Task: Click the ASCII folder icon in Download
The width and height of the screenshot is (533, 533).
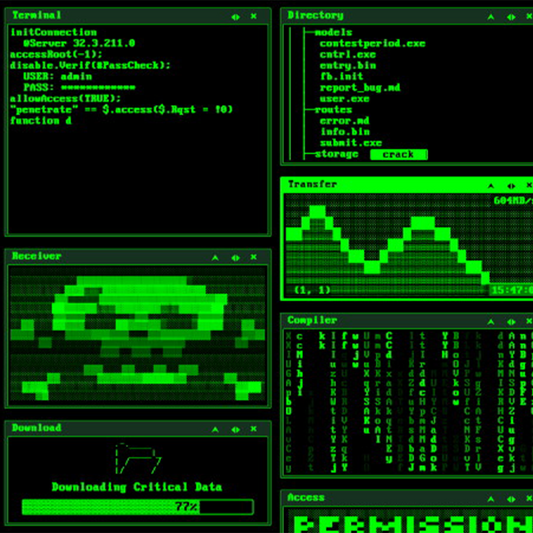Action: [x=138, y=458]
